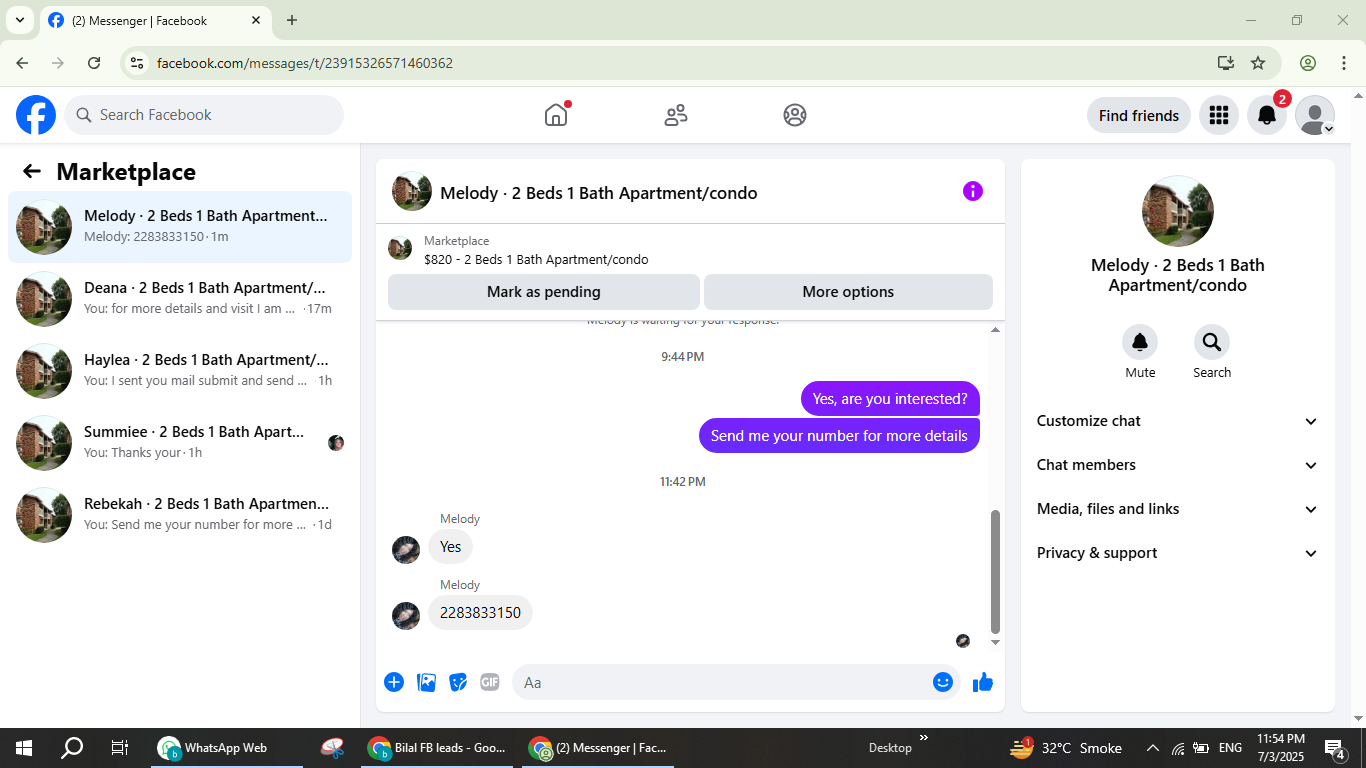The width and height of the screenshot is (1366, 768).
Task: Click More options button
Action: coord(848,292)
